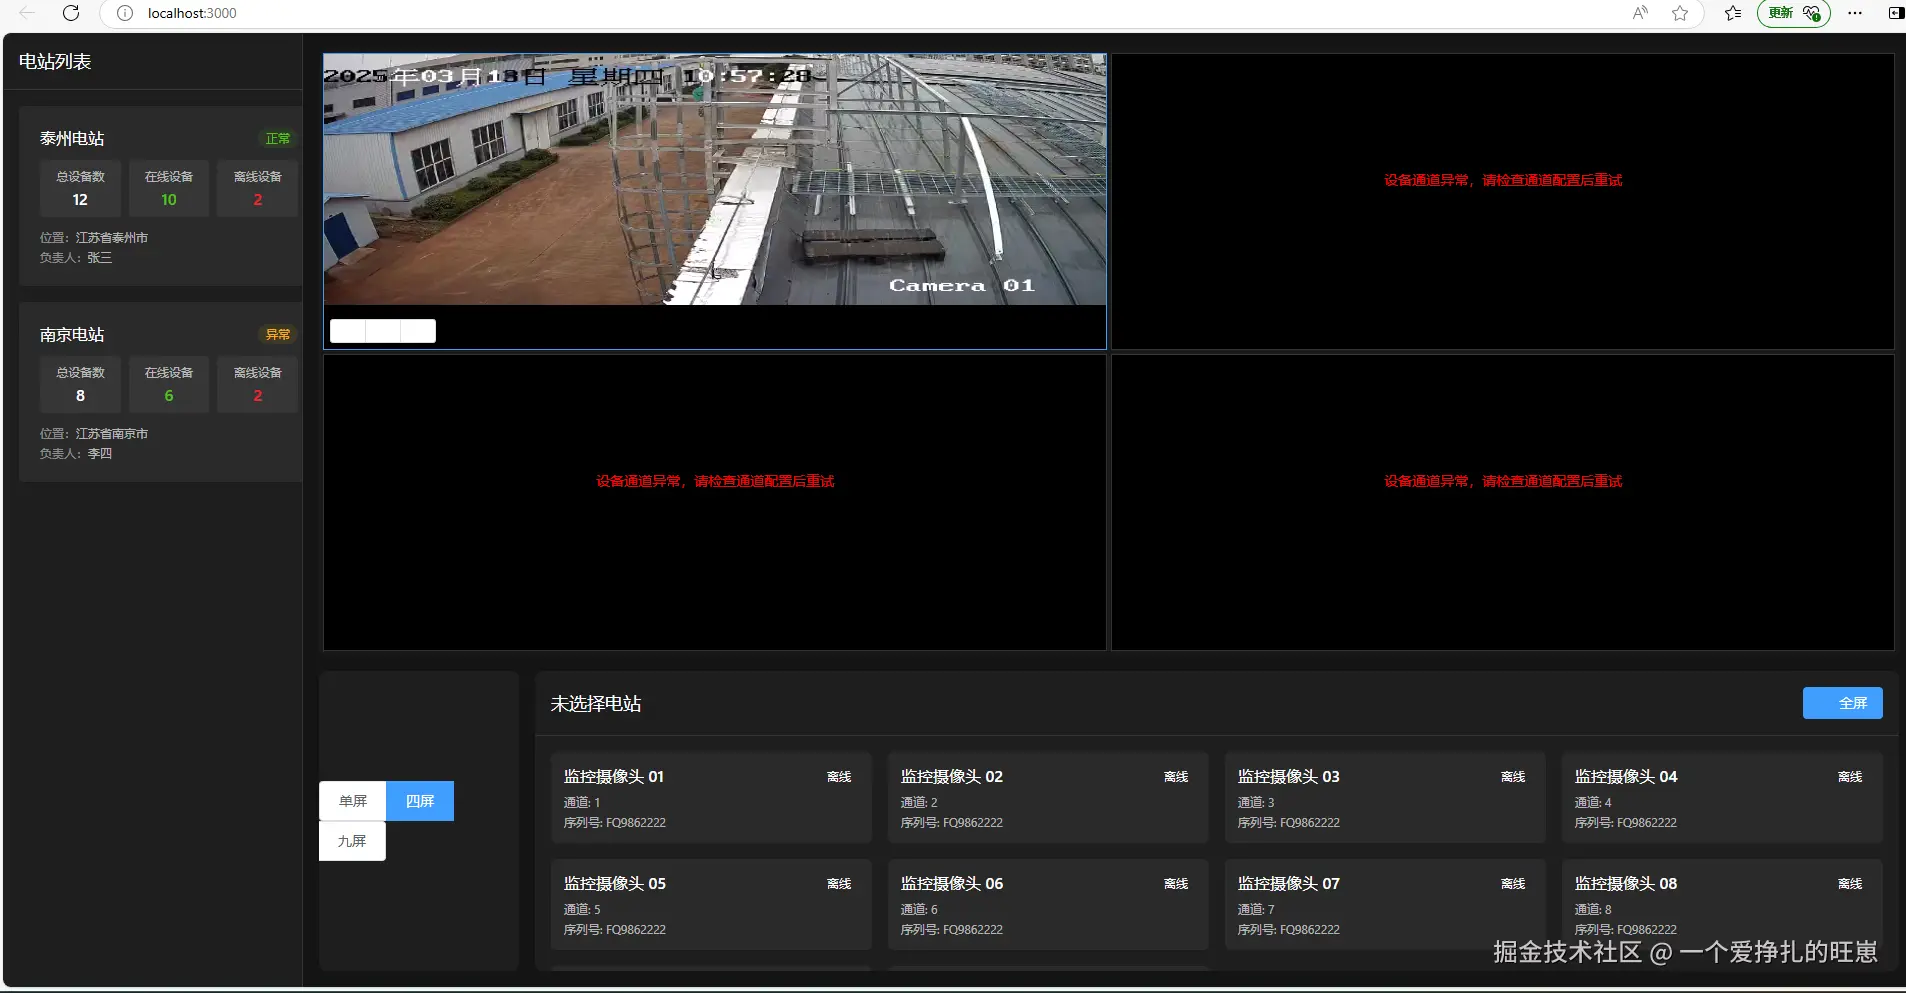Click the 离线 tag on 监控摄像头 02
This screenshot has width=1906, height=993.
[x=1176, y=777]
